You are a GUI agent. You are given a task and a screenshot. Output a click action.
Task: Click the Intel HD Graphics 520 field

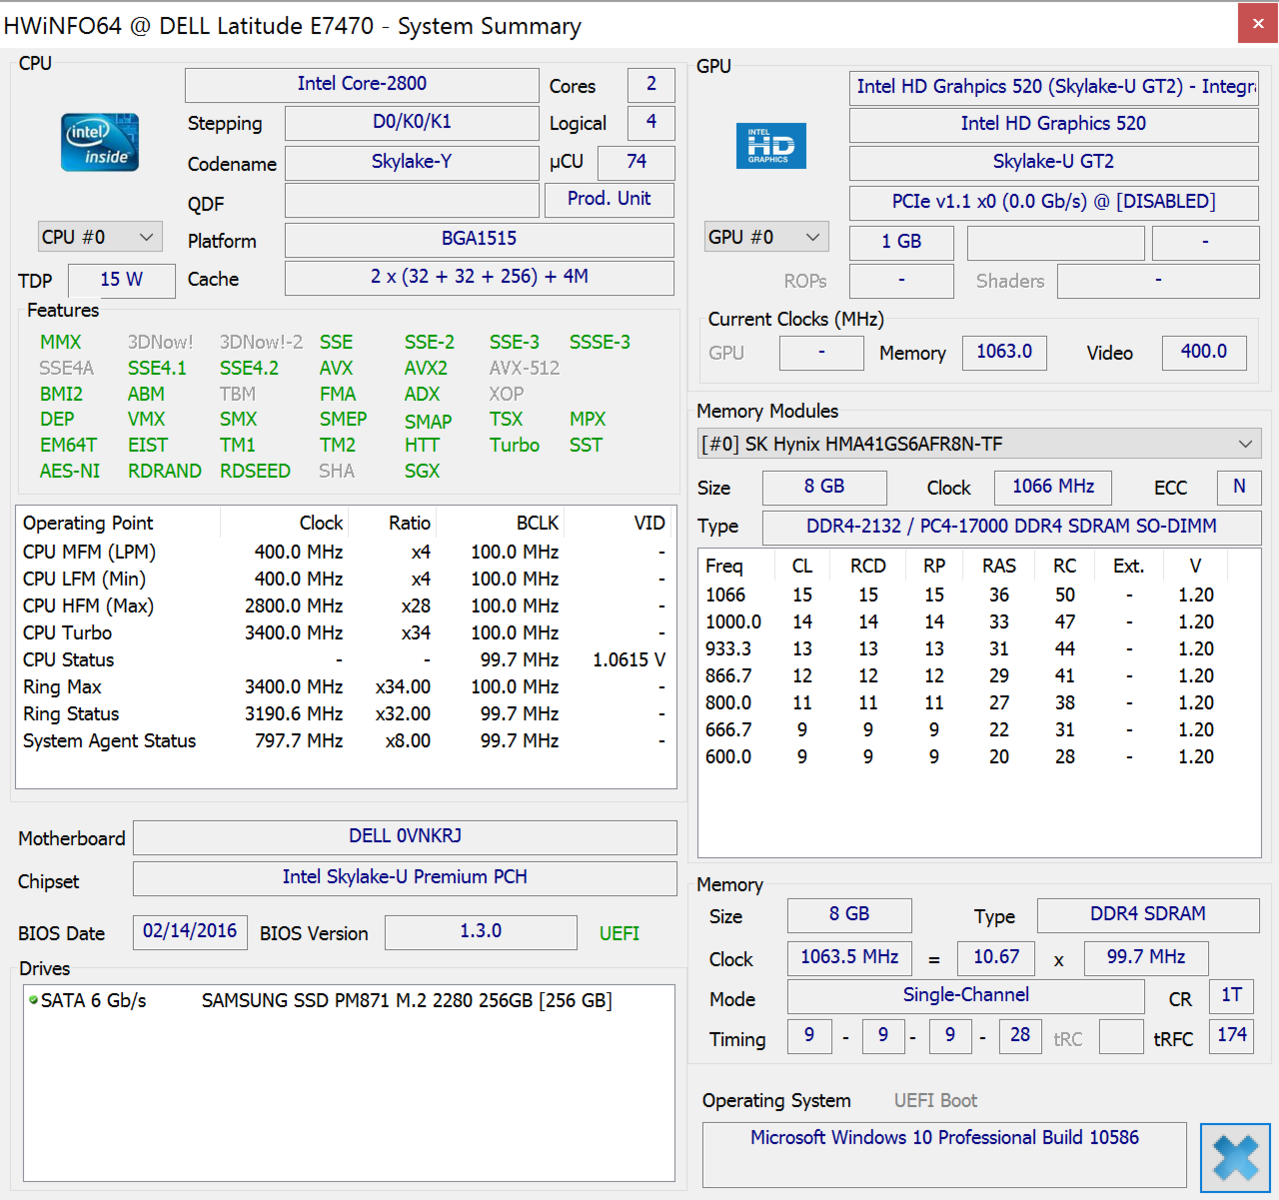click(1053, 124)
